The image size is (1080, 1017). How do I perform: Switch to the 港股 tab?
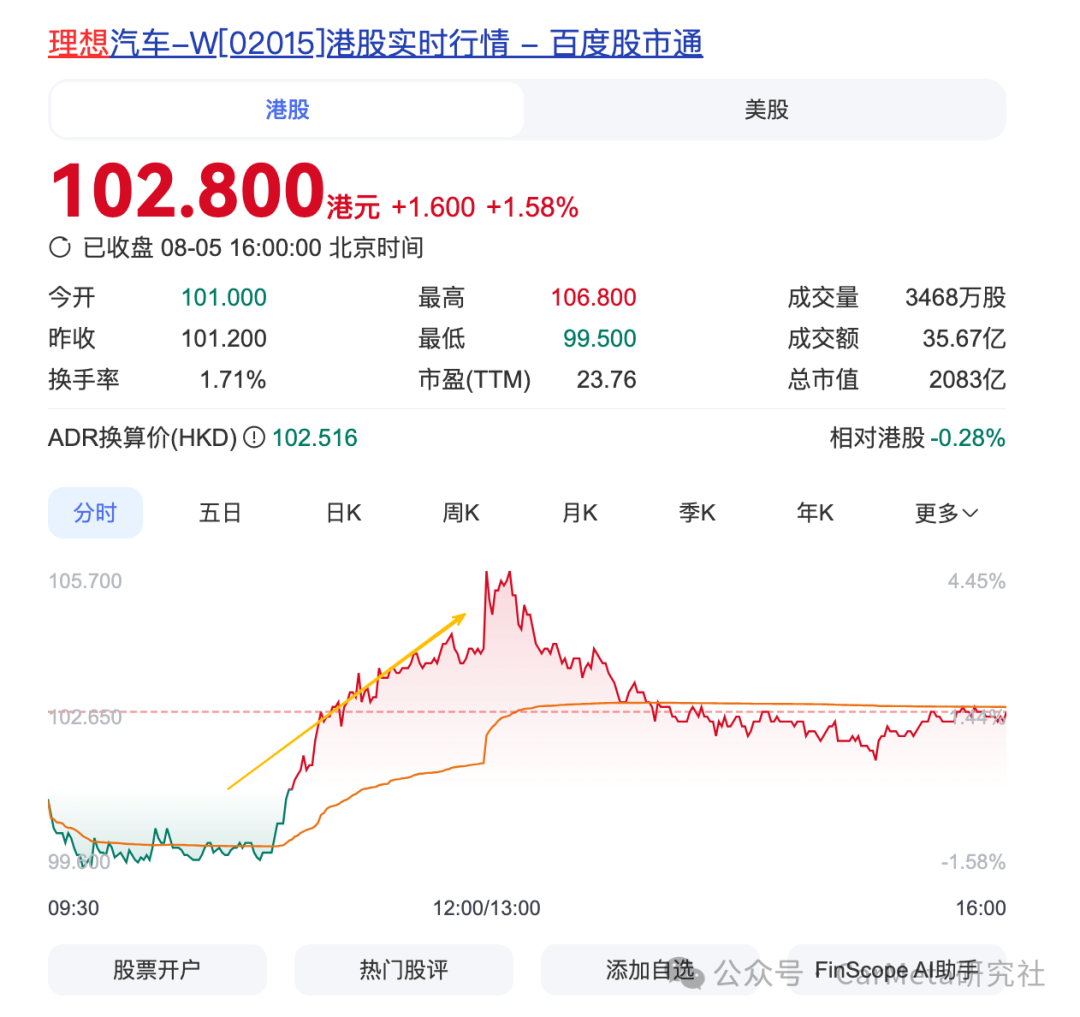point(287,109)
